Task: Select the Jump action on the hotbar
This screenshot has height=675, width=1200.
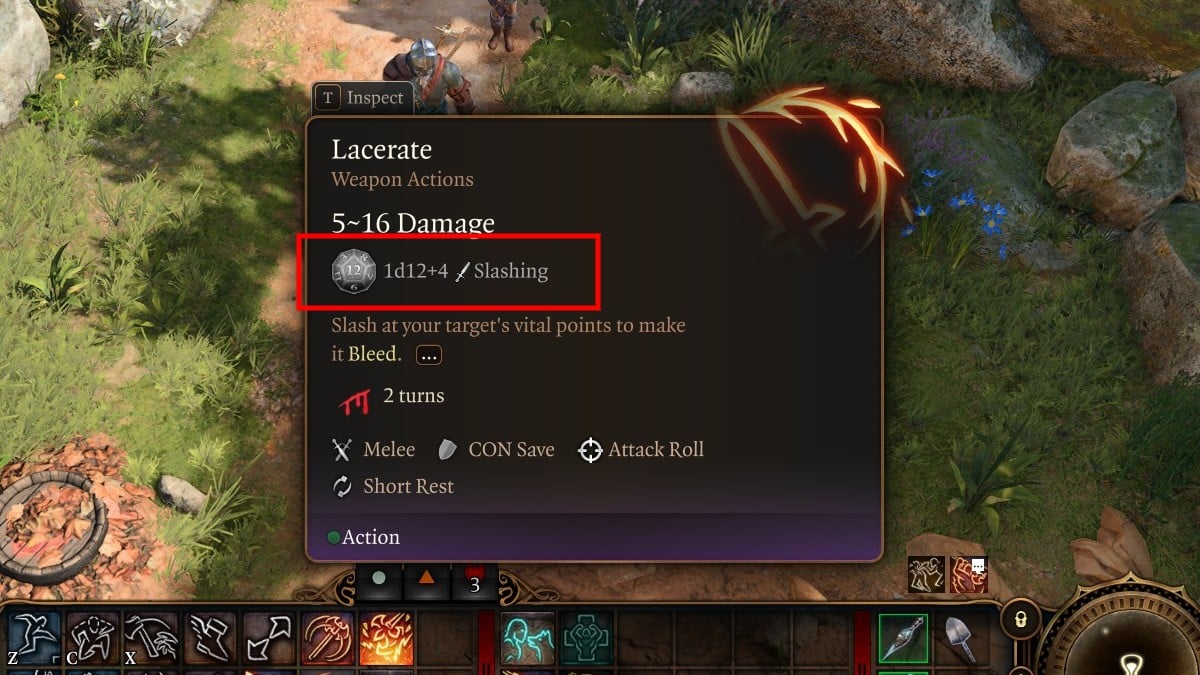Action: (35, 637)
